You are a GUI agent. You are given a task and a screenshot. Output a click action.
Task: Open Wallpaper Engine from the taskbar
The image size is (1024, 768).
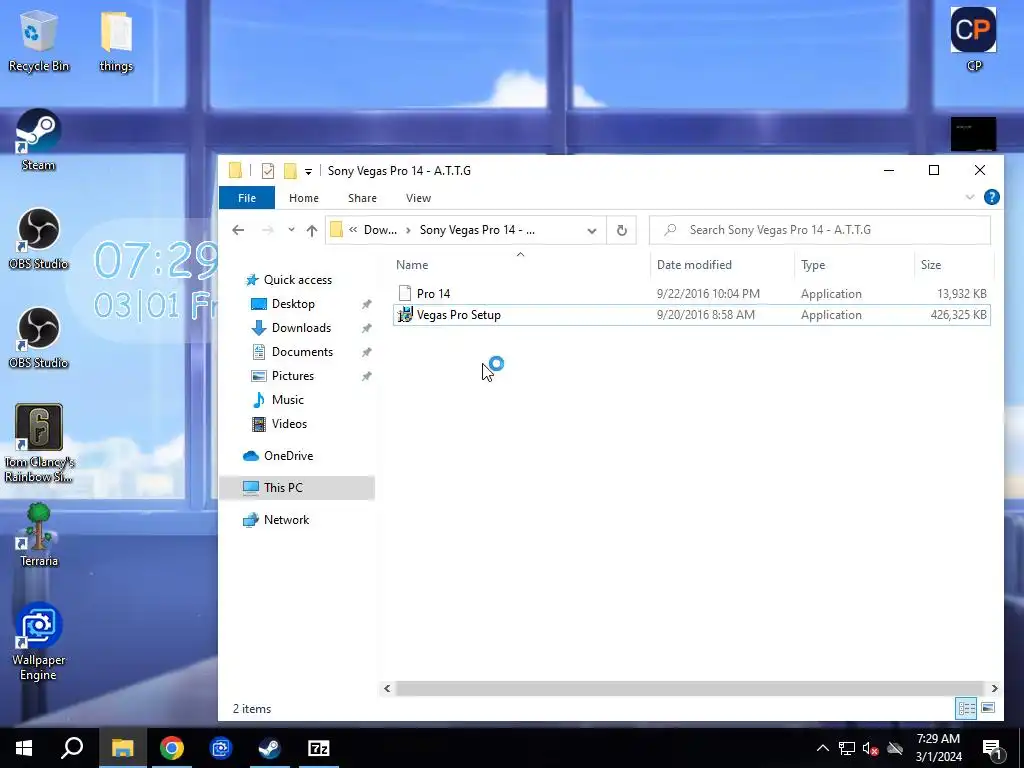221,748
